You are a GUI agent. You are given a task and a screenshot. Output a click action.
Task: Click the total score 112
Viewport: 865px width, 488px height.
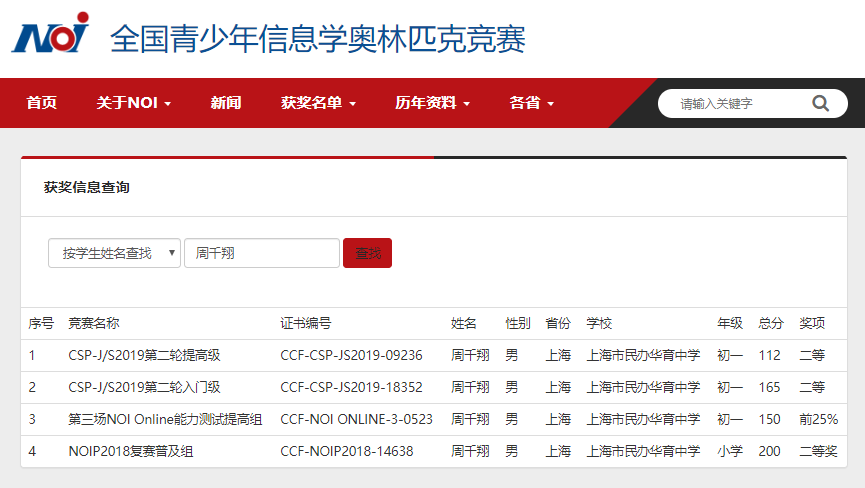coord(769,355)
